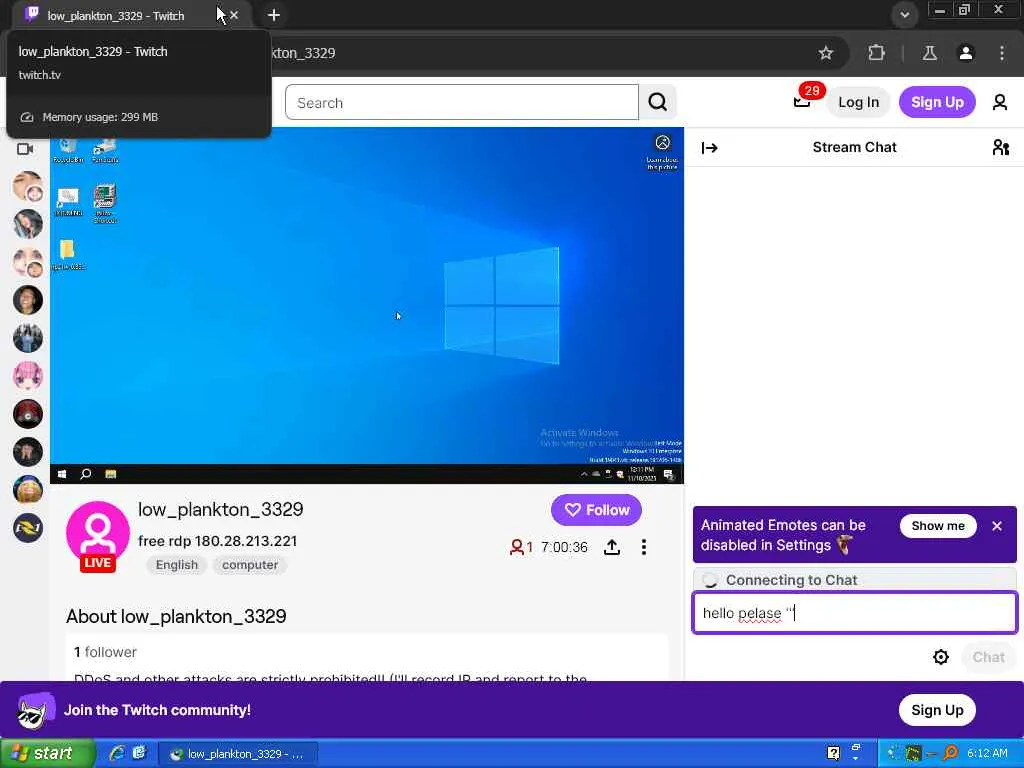This screenshot has width=1024, height=768.
Task: Click the 6:12 AM taskbar clock
Action: pyautogui.click(x=987, y=754)
